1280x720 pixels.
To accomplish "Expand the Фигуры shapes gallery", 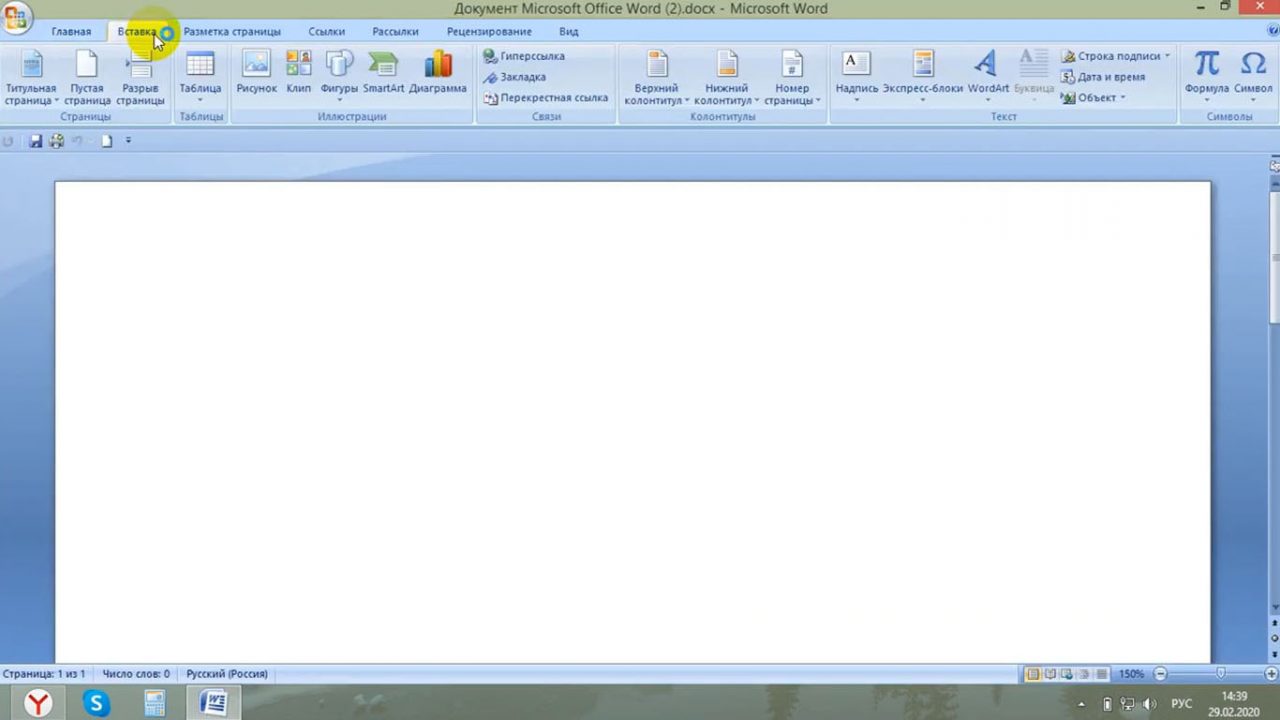I will 339,78.
